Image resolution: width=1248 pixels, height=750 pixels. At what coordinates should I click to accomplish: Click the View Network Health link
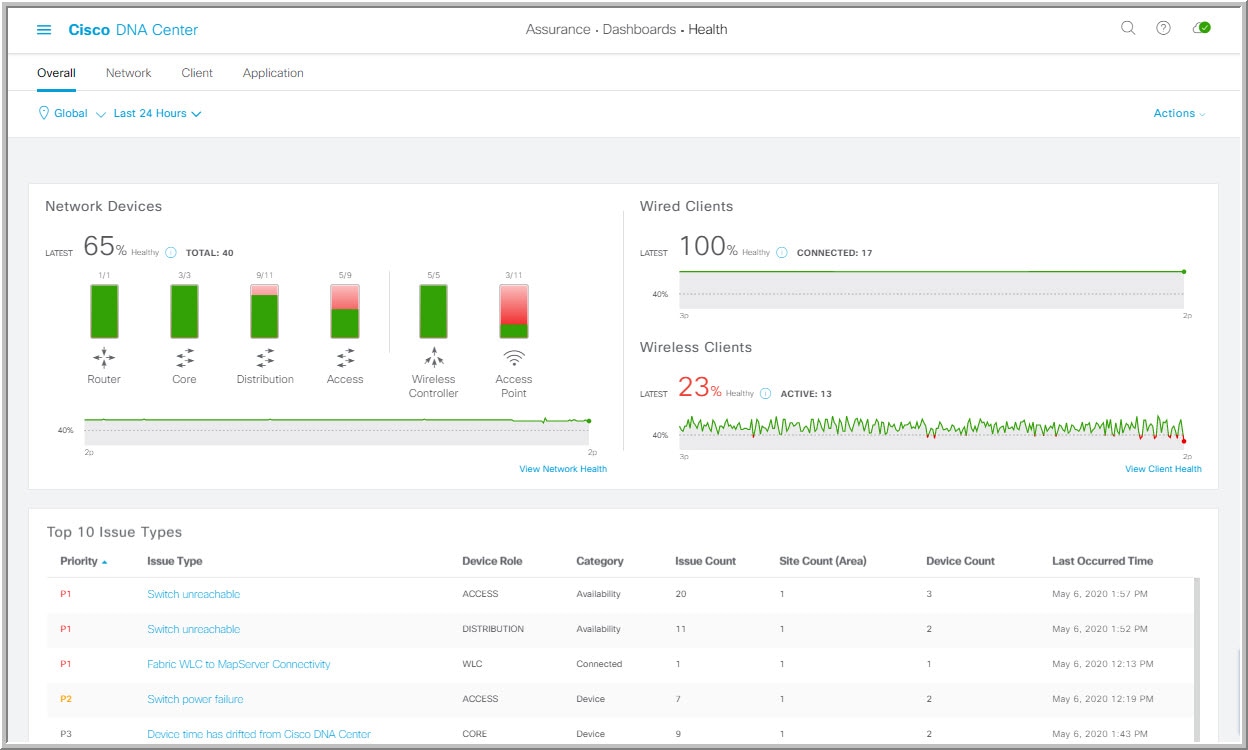tap(564, 468)
